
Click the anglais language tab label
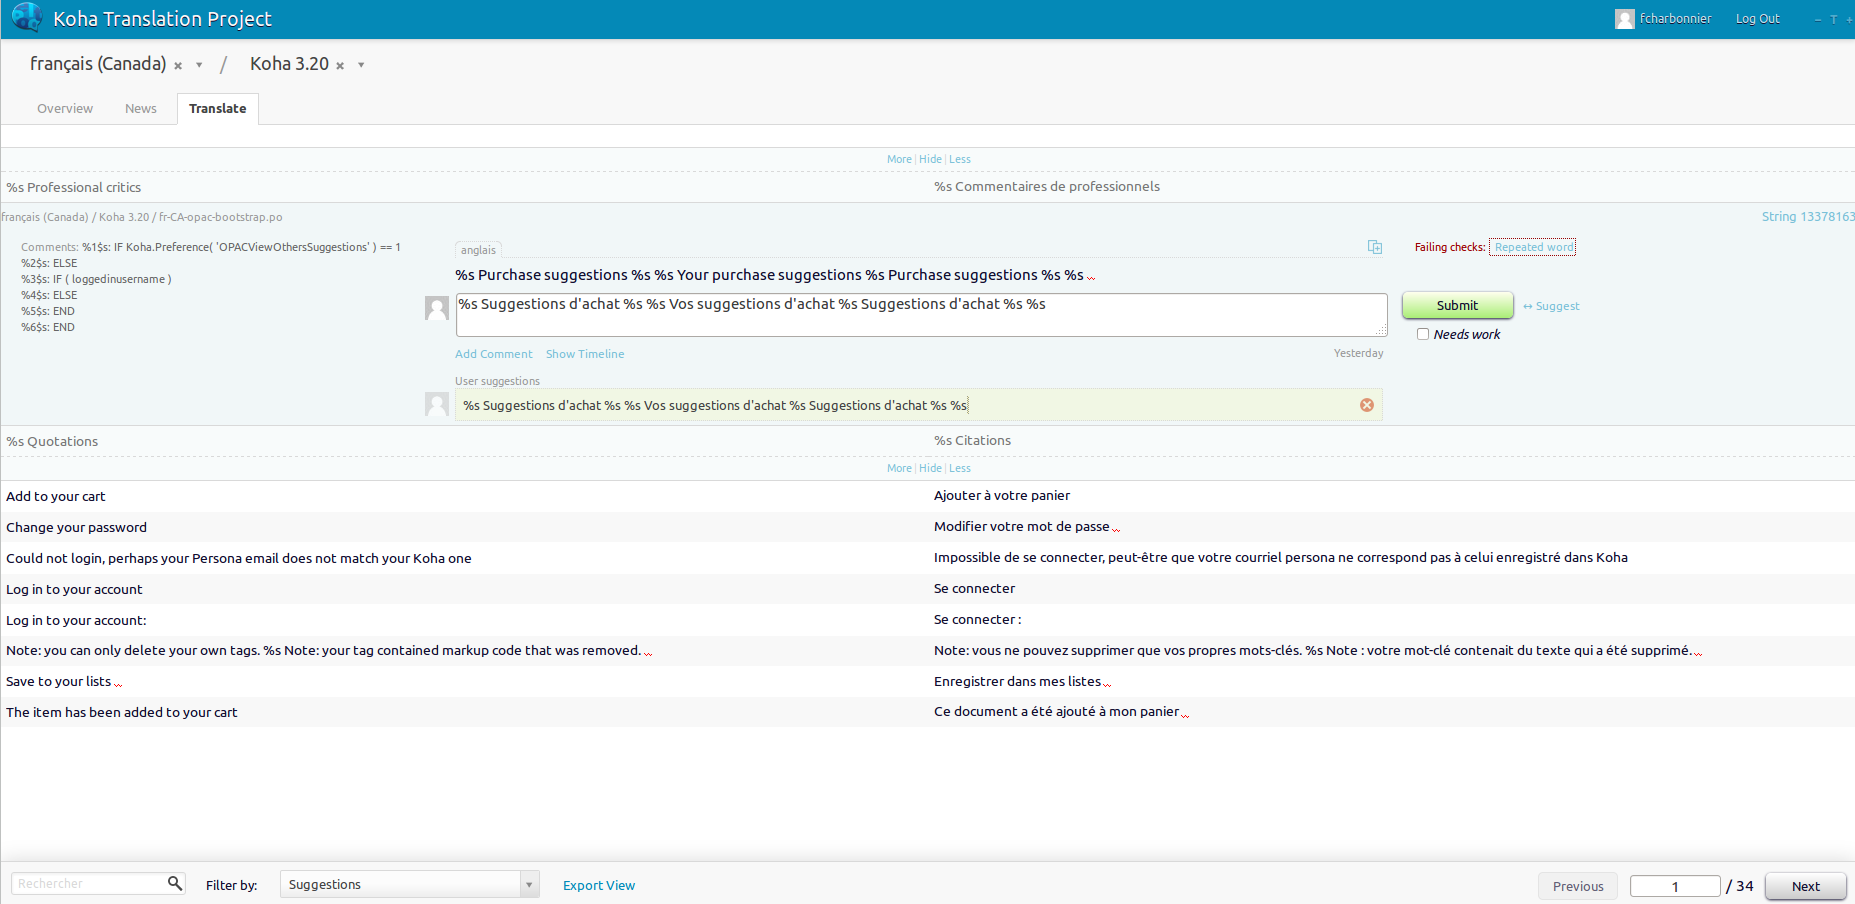pos(478,250)
